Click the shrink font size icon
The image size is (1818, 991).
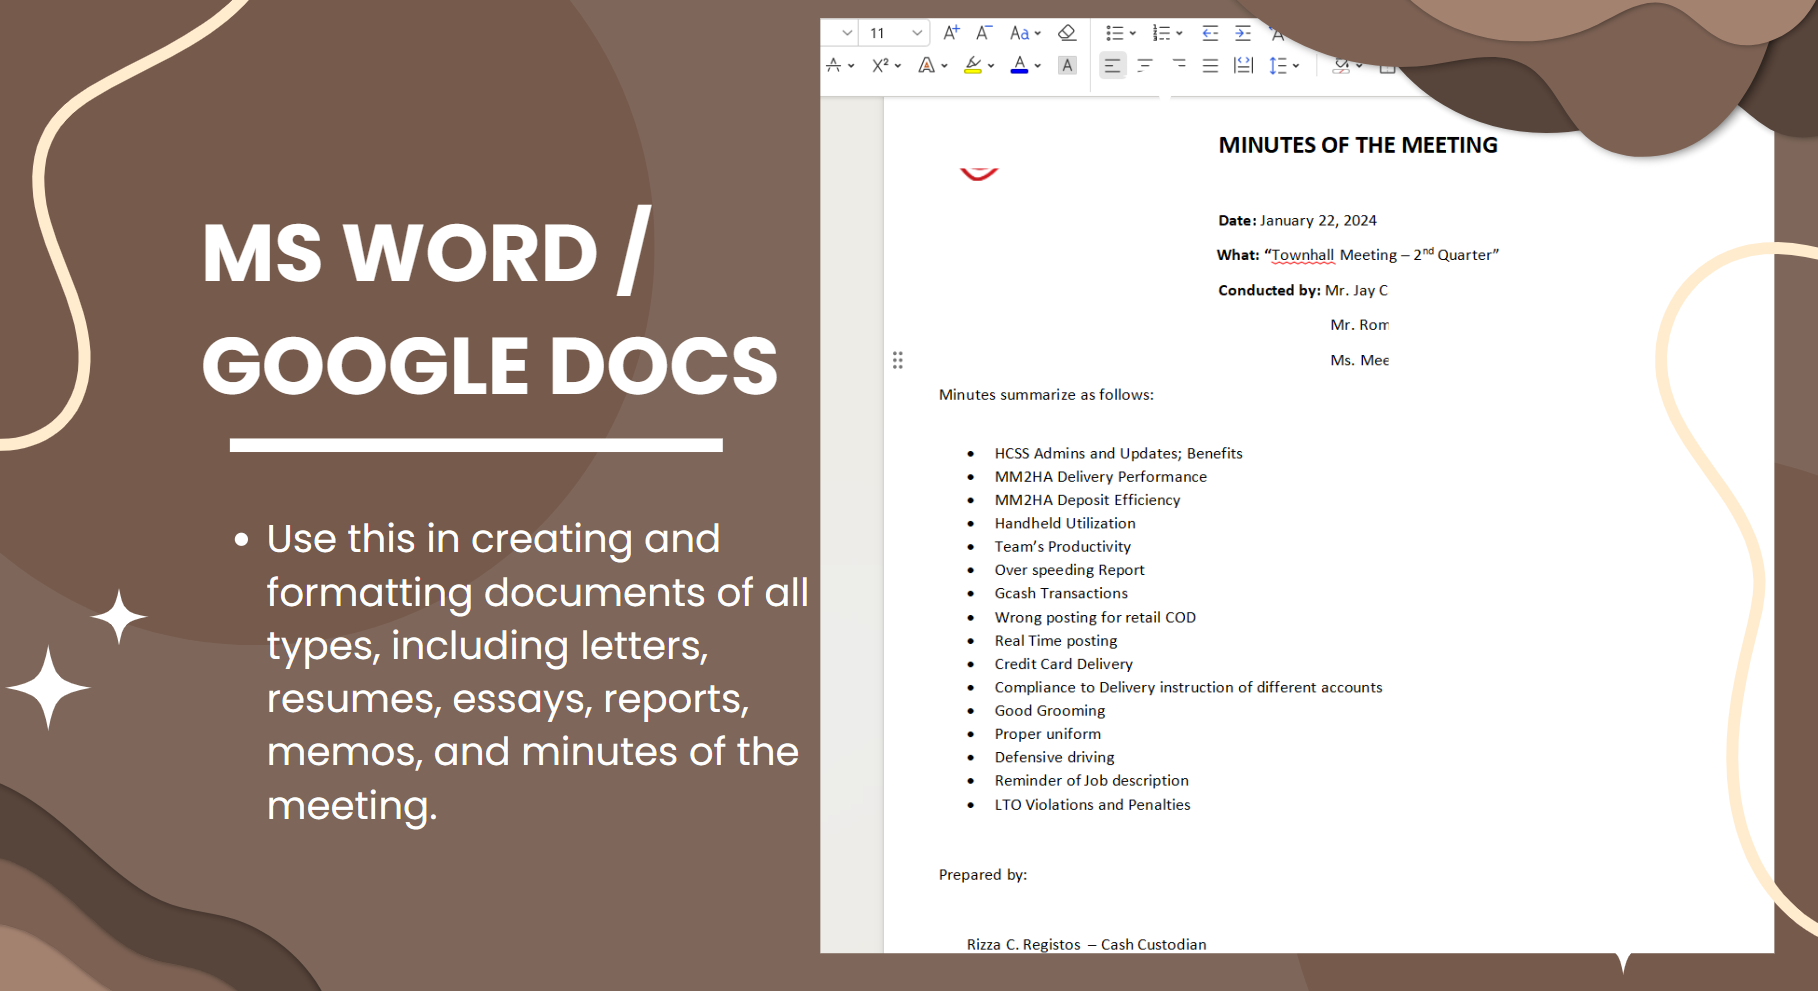(x=984, y=33)
